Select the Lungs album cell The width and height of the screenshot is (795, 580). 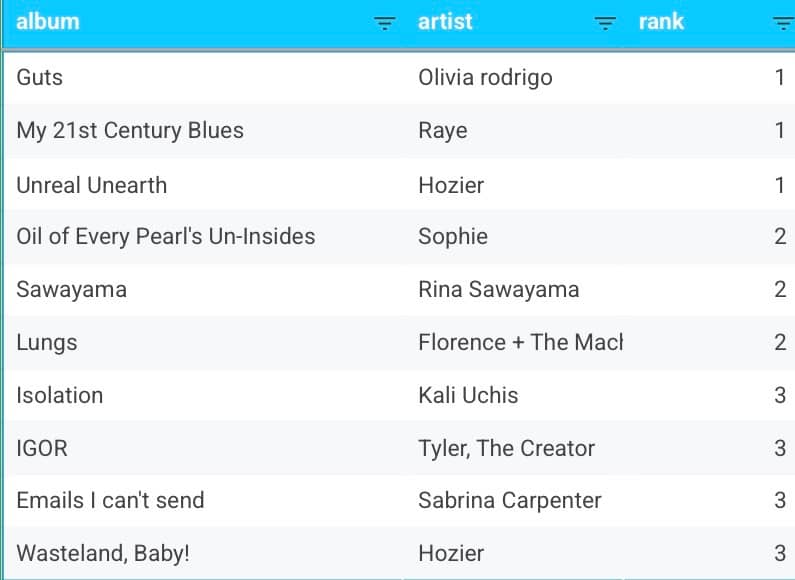205,343
